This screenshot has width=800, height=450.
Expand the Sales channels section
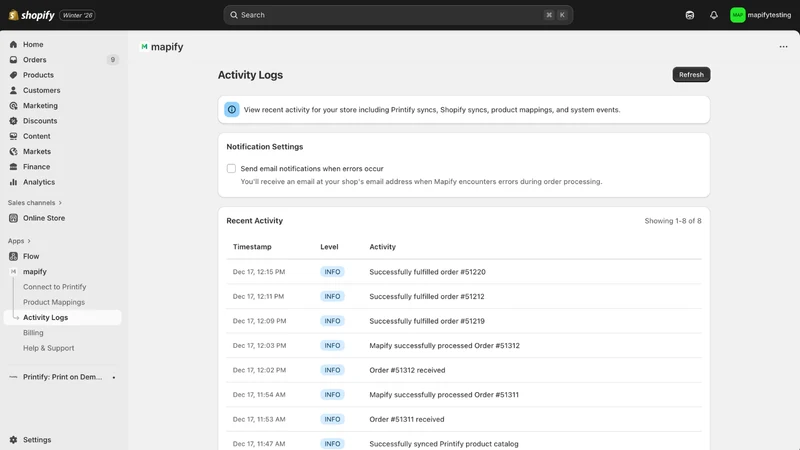click(35, 203)
